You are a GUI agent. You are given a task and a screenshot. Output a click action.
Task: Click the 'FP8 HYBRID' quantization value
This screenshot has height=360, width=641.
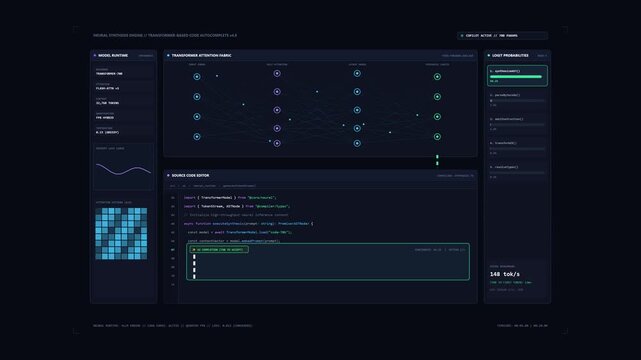tap(105, 118)
